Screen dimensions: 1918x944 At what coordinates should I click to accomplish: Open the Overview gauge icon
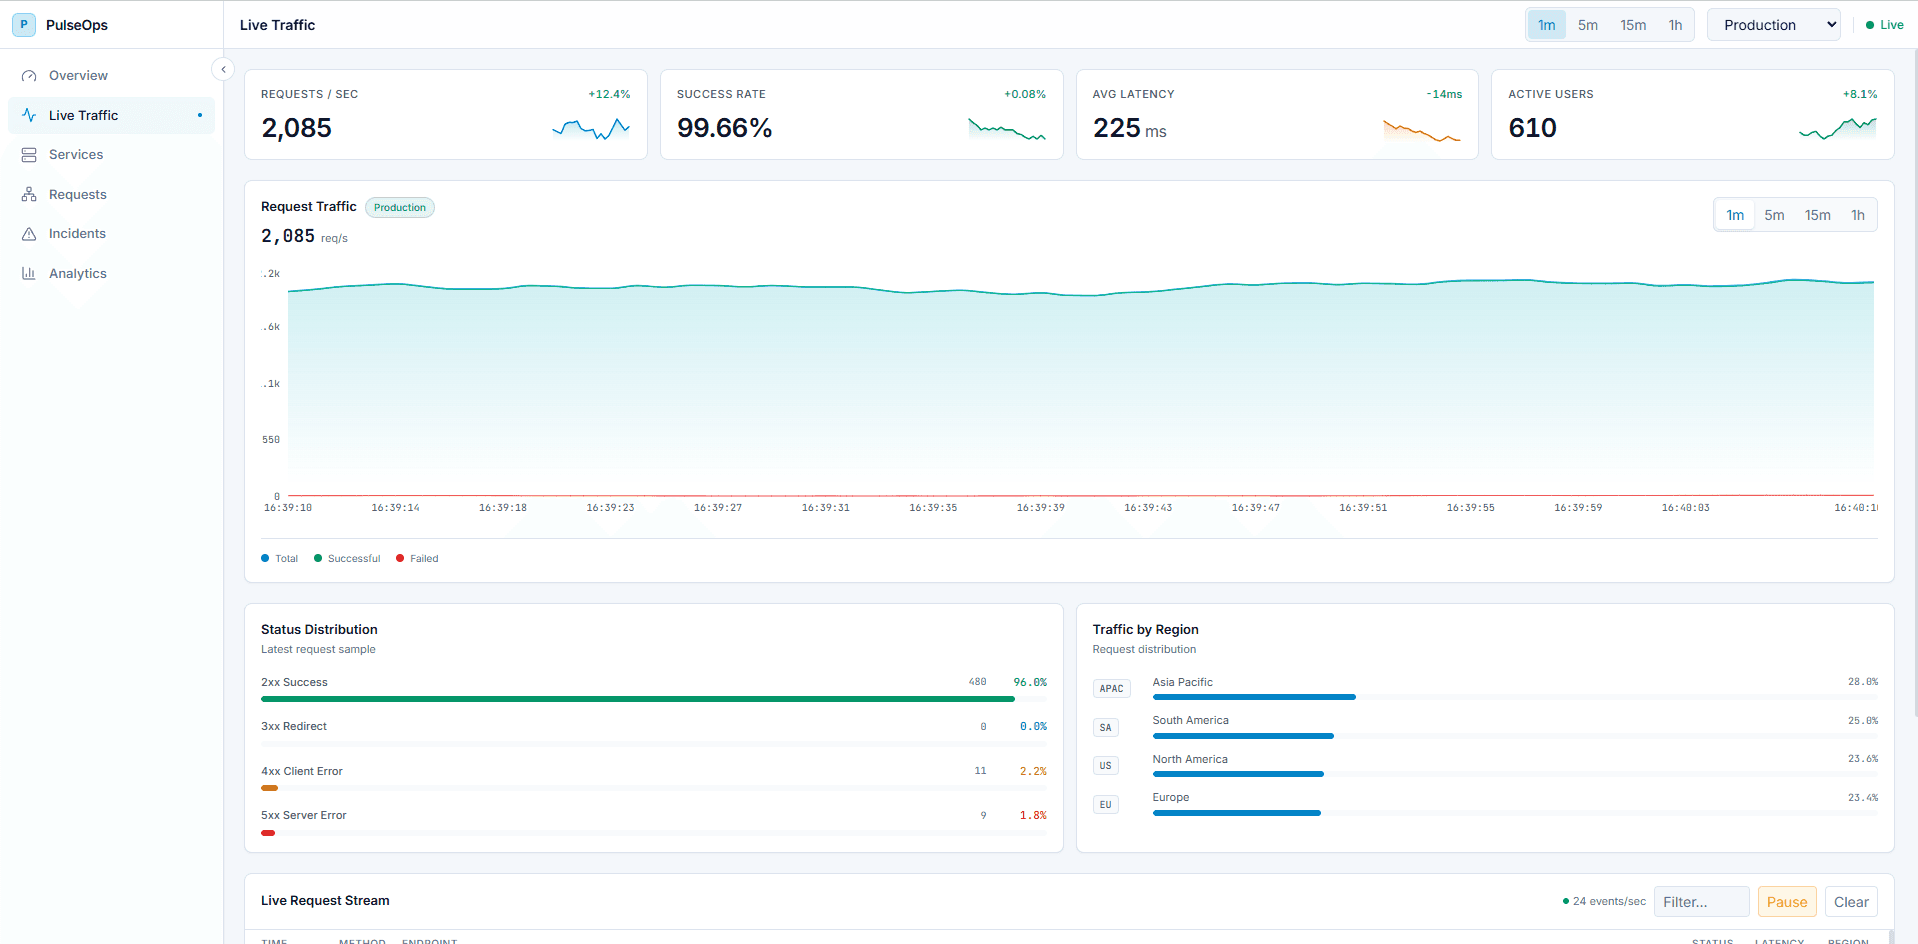pyautogui.click(x=29, y=76)
